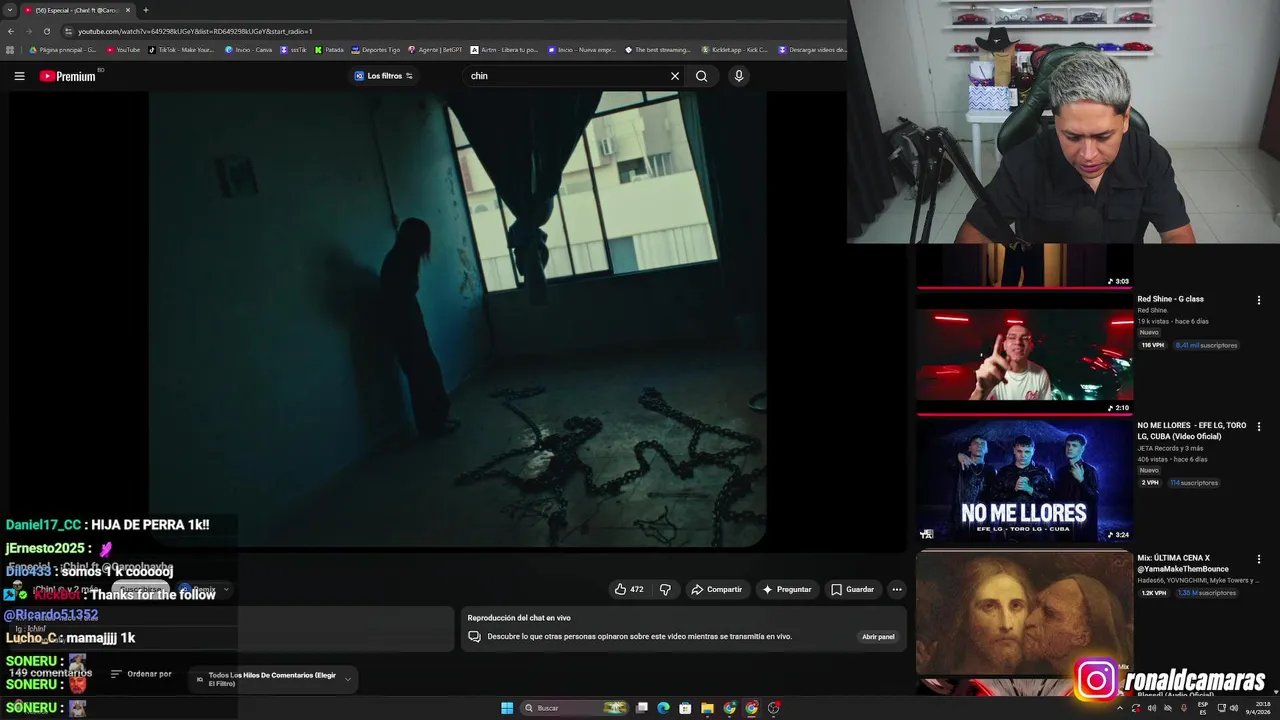Open the NO ME LLORES video thumbnail
1280x720 pixels.
(1024, 480)
